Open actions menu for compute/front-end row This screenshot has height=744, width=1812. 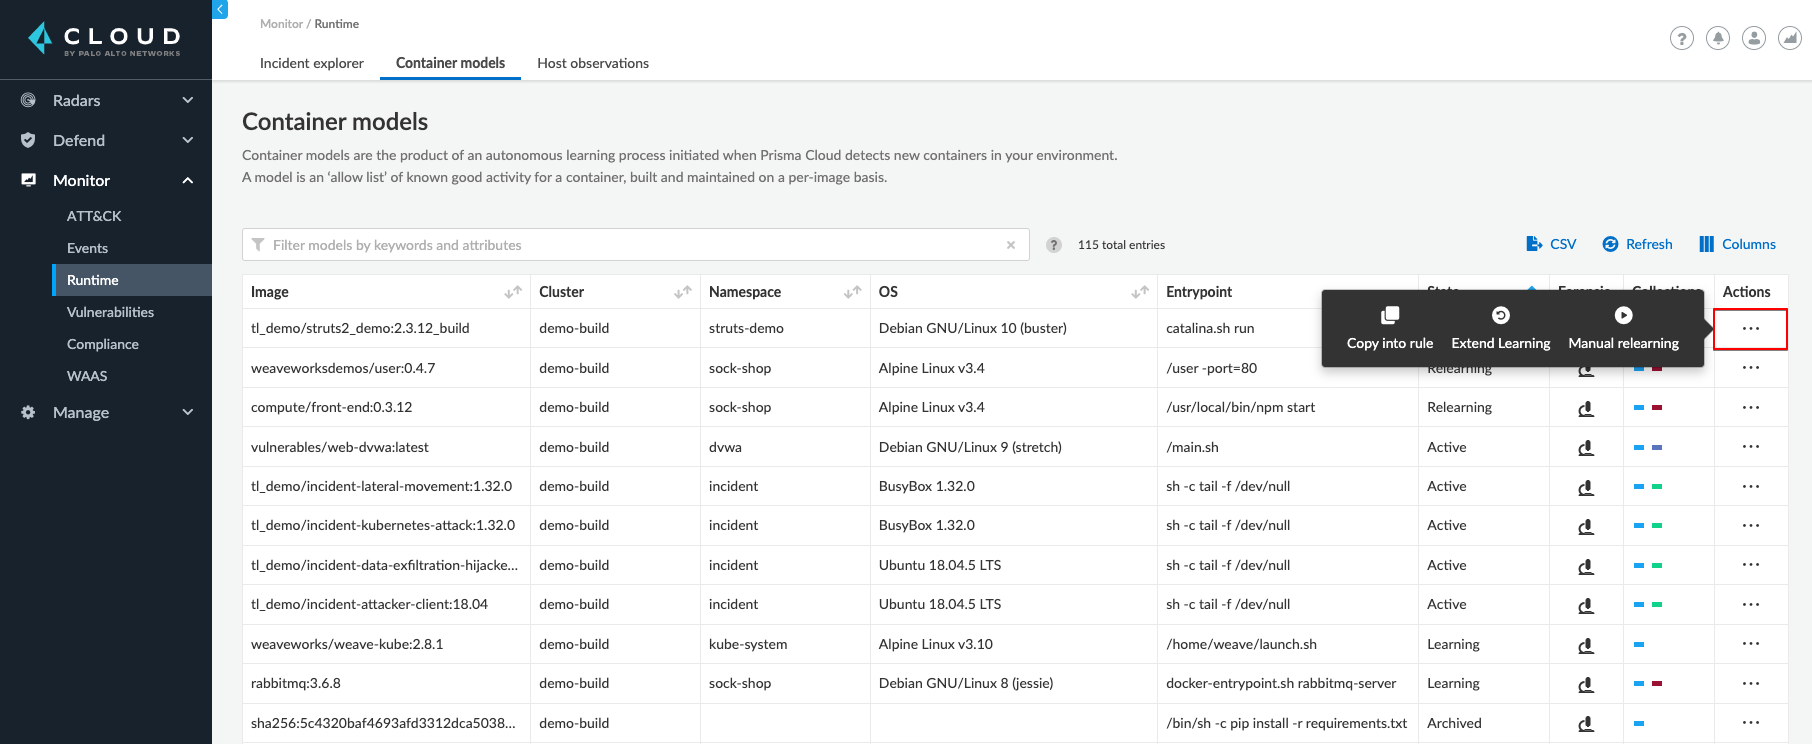click(1751, 407)
